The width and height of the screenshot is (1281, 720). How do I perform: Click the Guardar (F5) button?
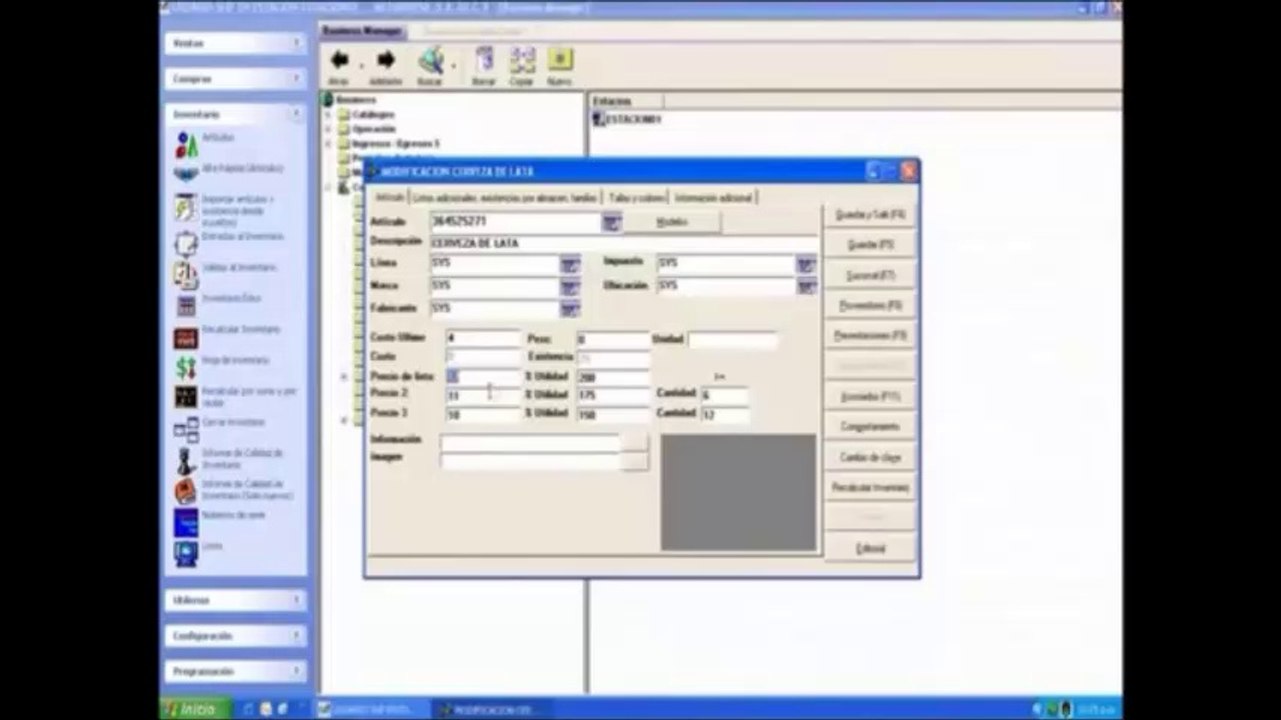click(870, 245)
